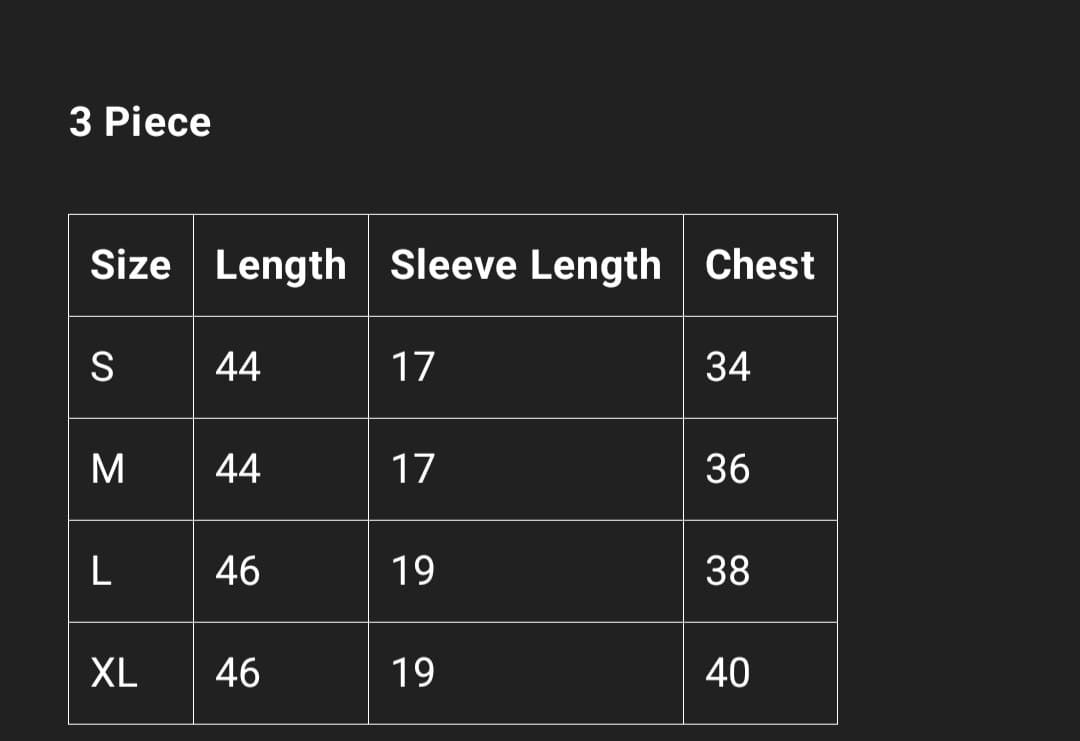Select the Sleeve Length column header
Viewport: 1080px width, 741px height.
coord(525,265)
